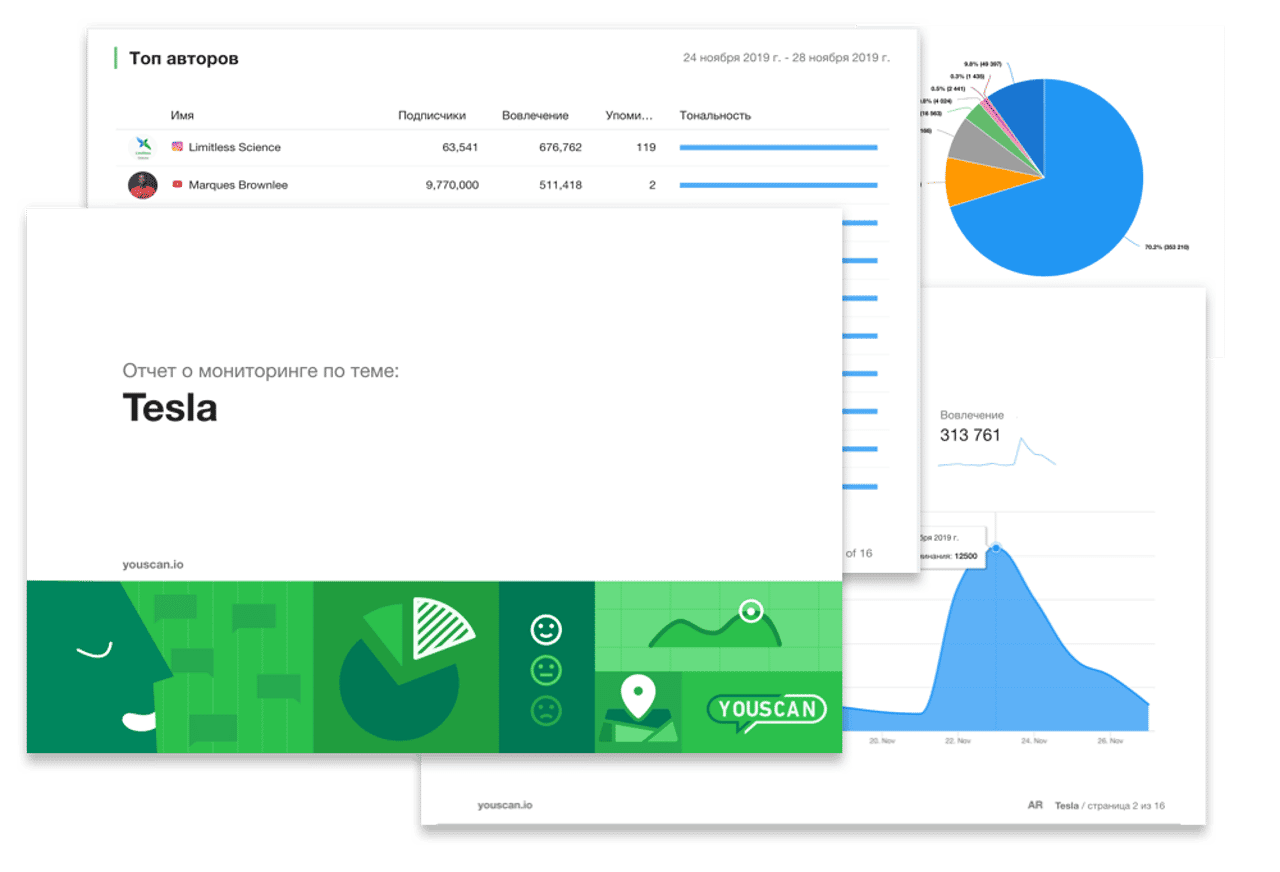Screen dimensions: 1280x872
Task: Click the peak data point on blue area chart
Action: click(996, 548)
